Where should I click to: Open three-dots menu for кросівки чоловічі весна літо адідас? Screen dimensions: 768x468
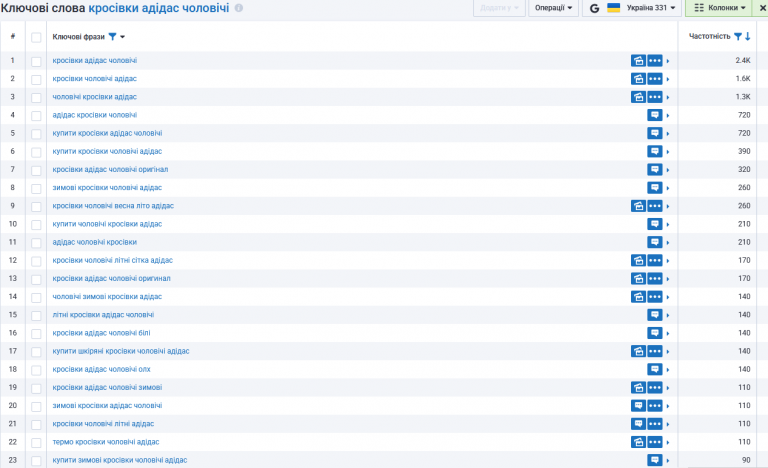pyautogui.click(x=655, y=206)
